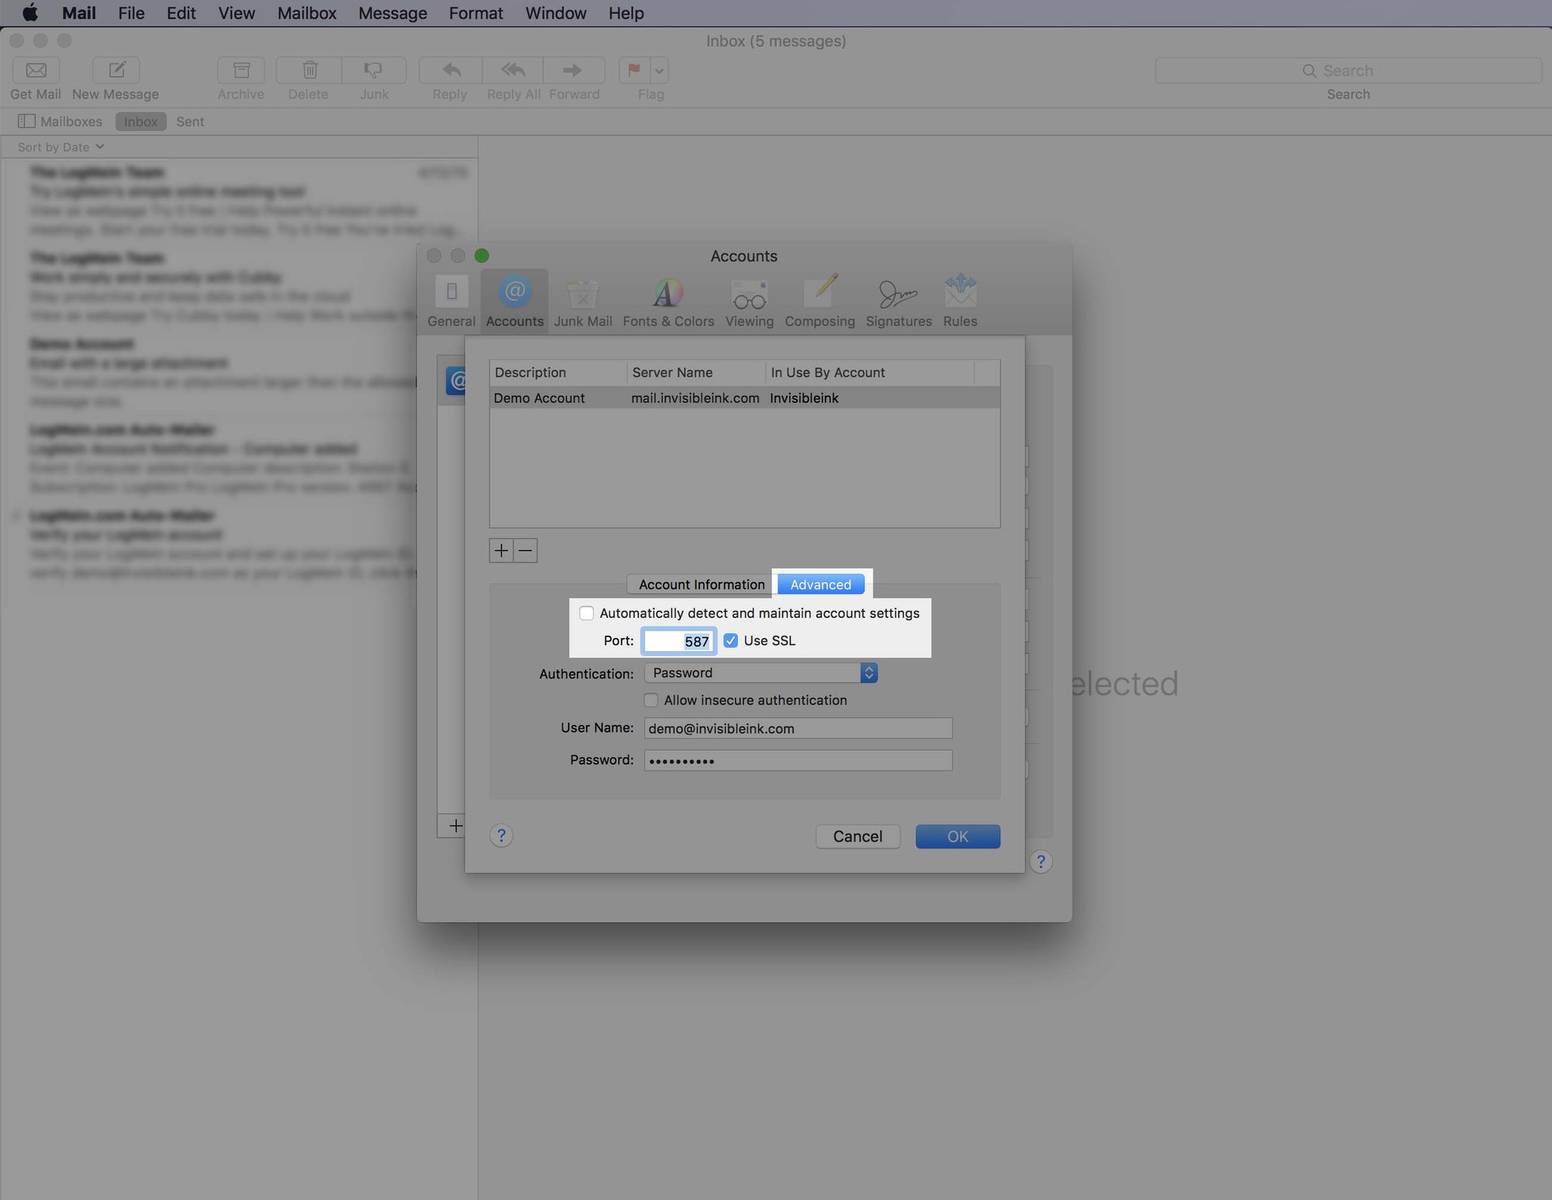
Task: Open the Authentication Password dropdown
Action: 761,673
